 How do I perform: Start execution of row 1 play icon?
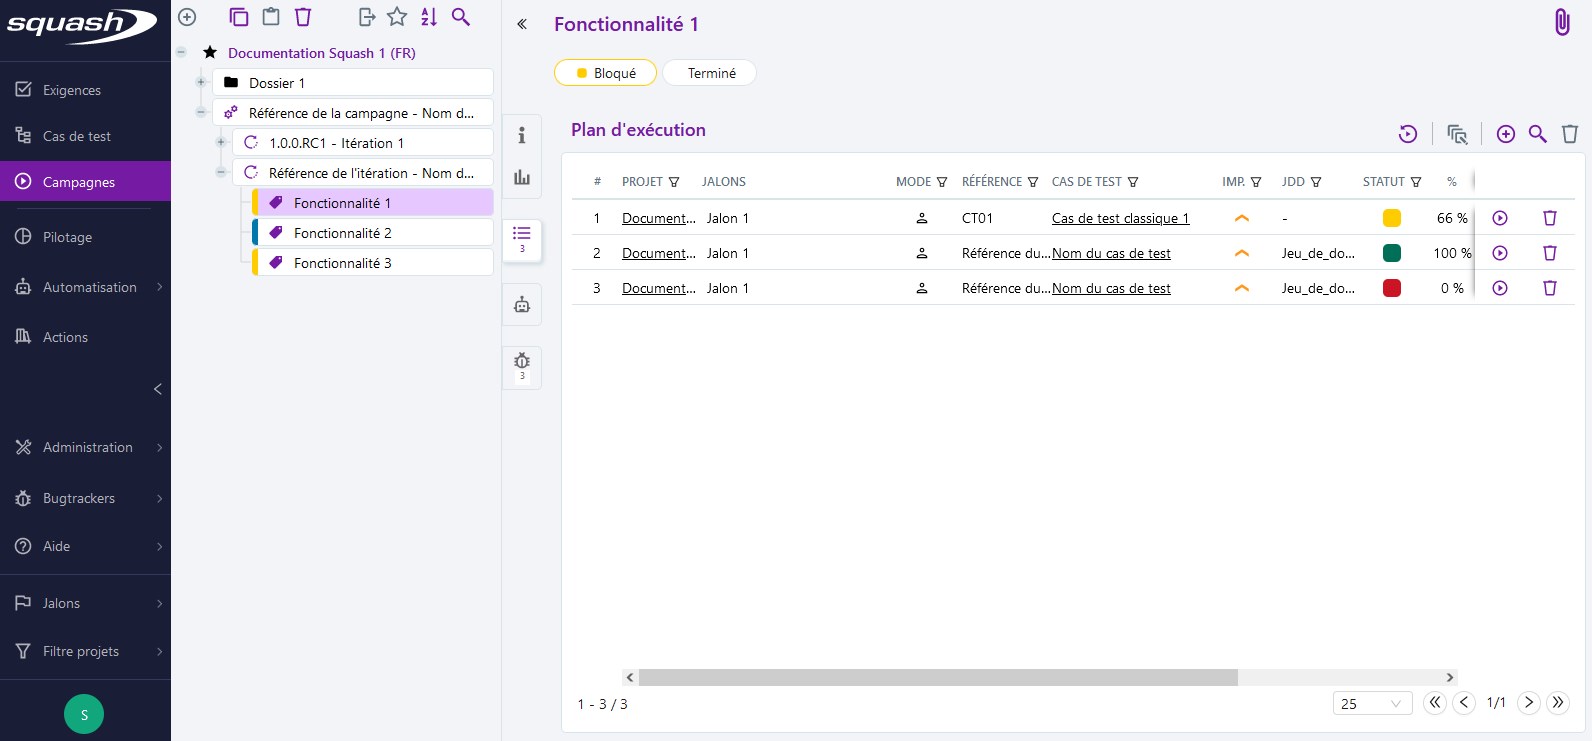tap(1500, 218)
